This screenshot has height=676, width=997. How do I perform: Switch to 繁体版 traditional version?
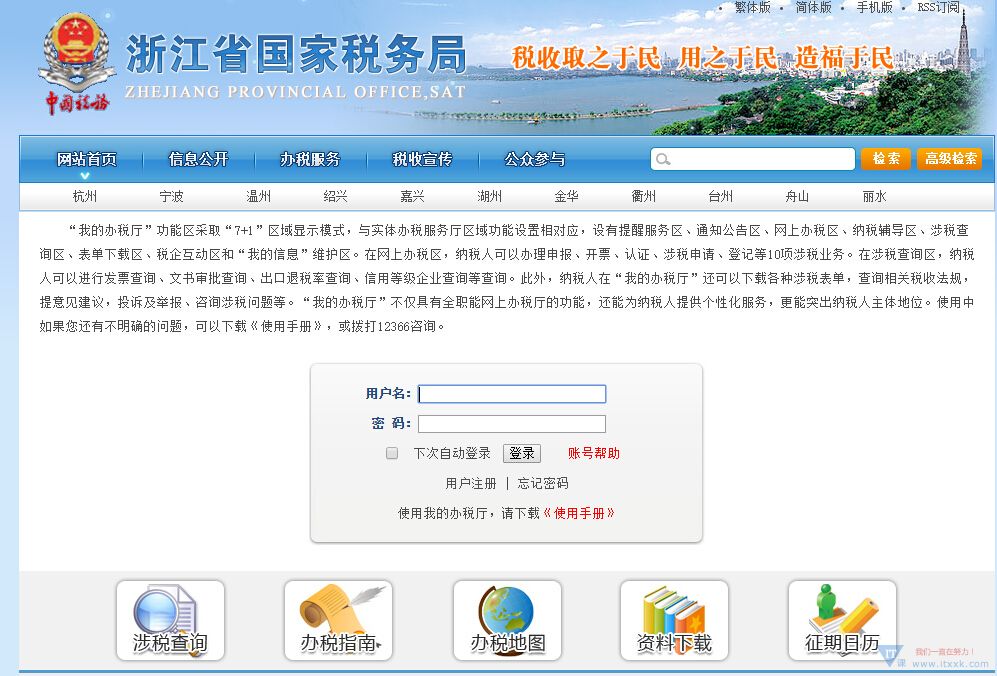pos(753,7)
